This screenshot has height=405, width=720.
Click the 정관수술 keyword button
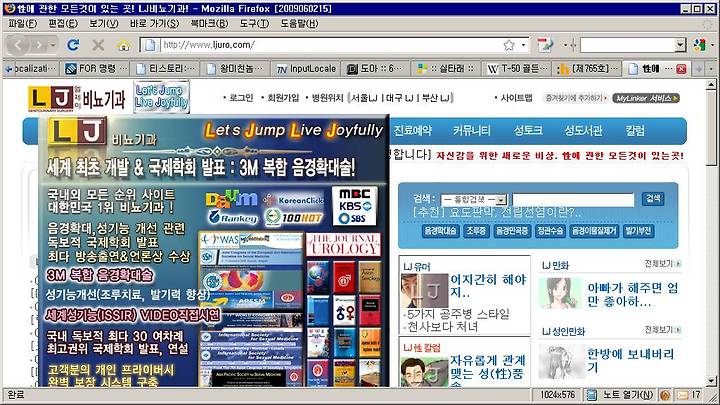click(550, 231)
